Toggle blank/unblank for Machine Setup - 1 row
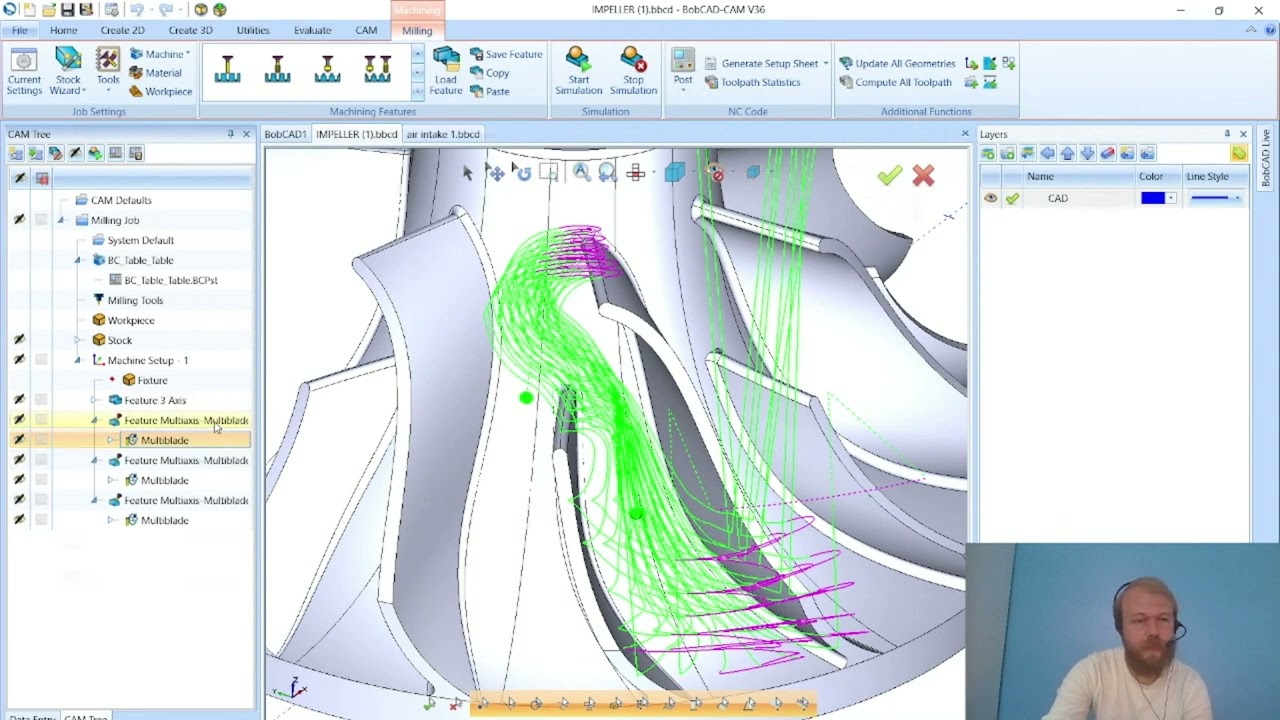 click(x=19, y=360)
